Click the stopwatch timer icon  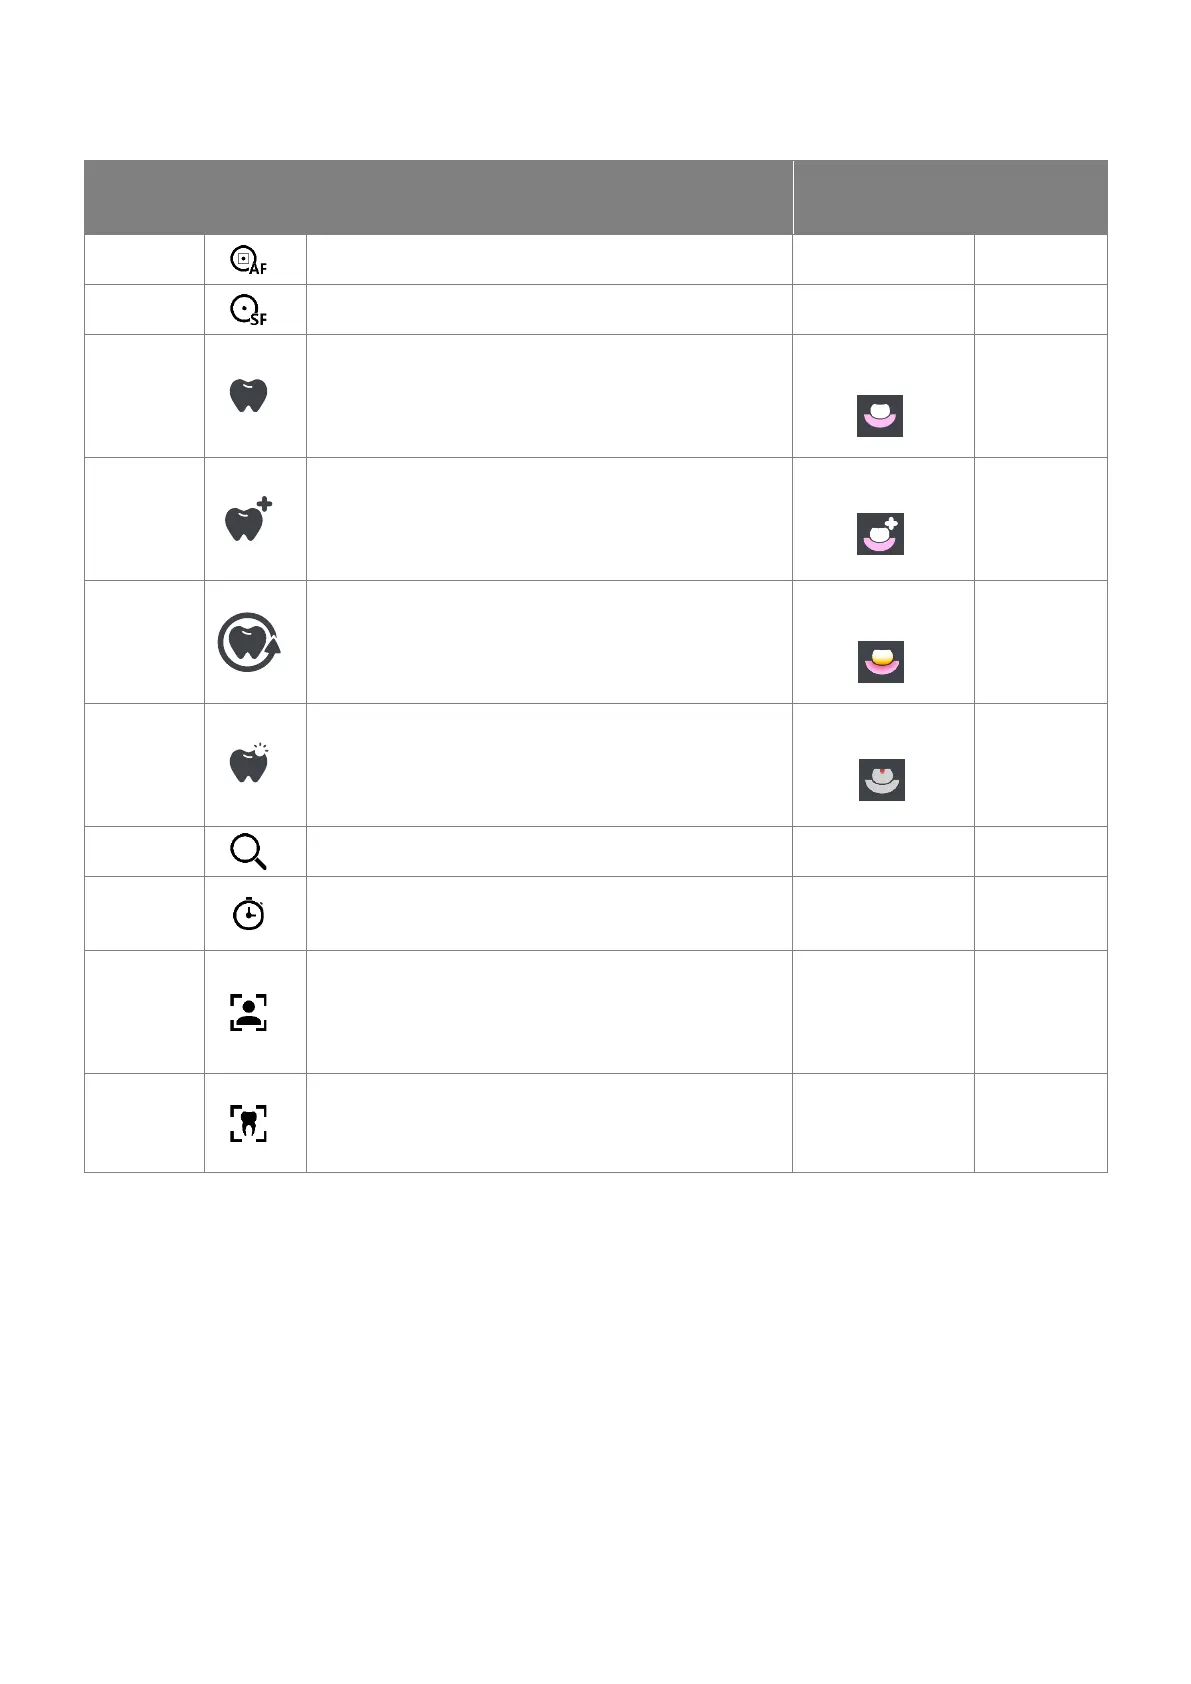[249, 913]
